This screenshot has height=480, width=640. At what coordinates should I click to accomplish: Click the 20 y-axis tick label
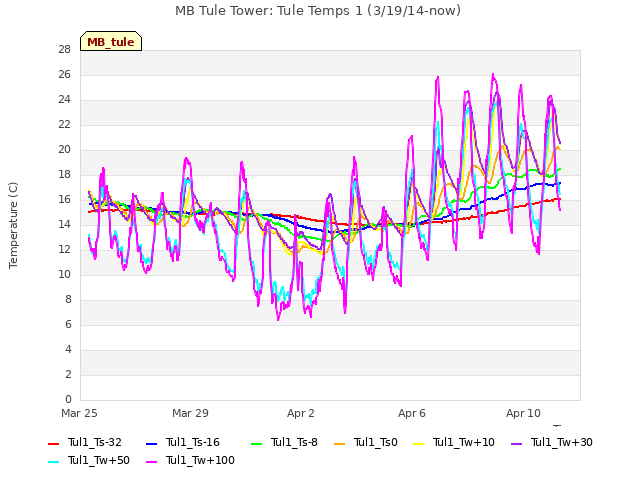[x=64, y=150]
